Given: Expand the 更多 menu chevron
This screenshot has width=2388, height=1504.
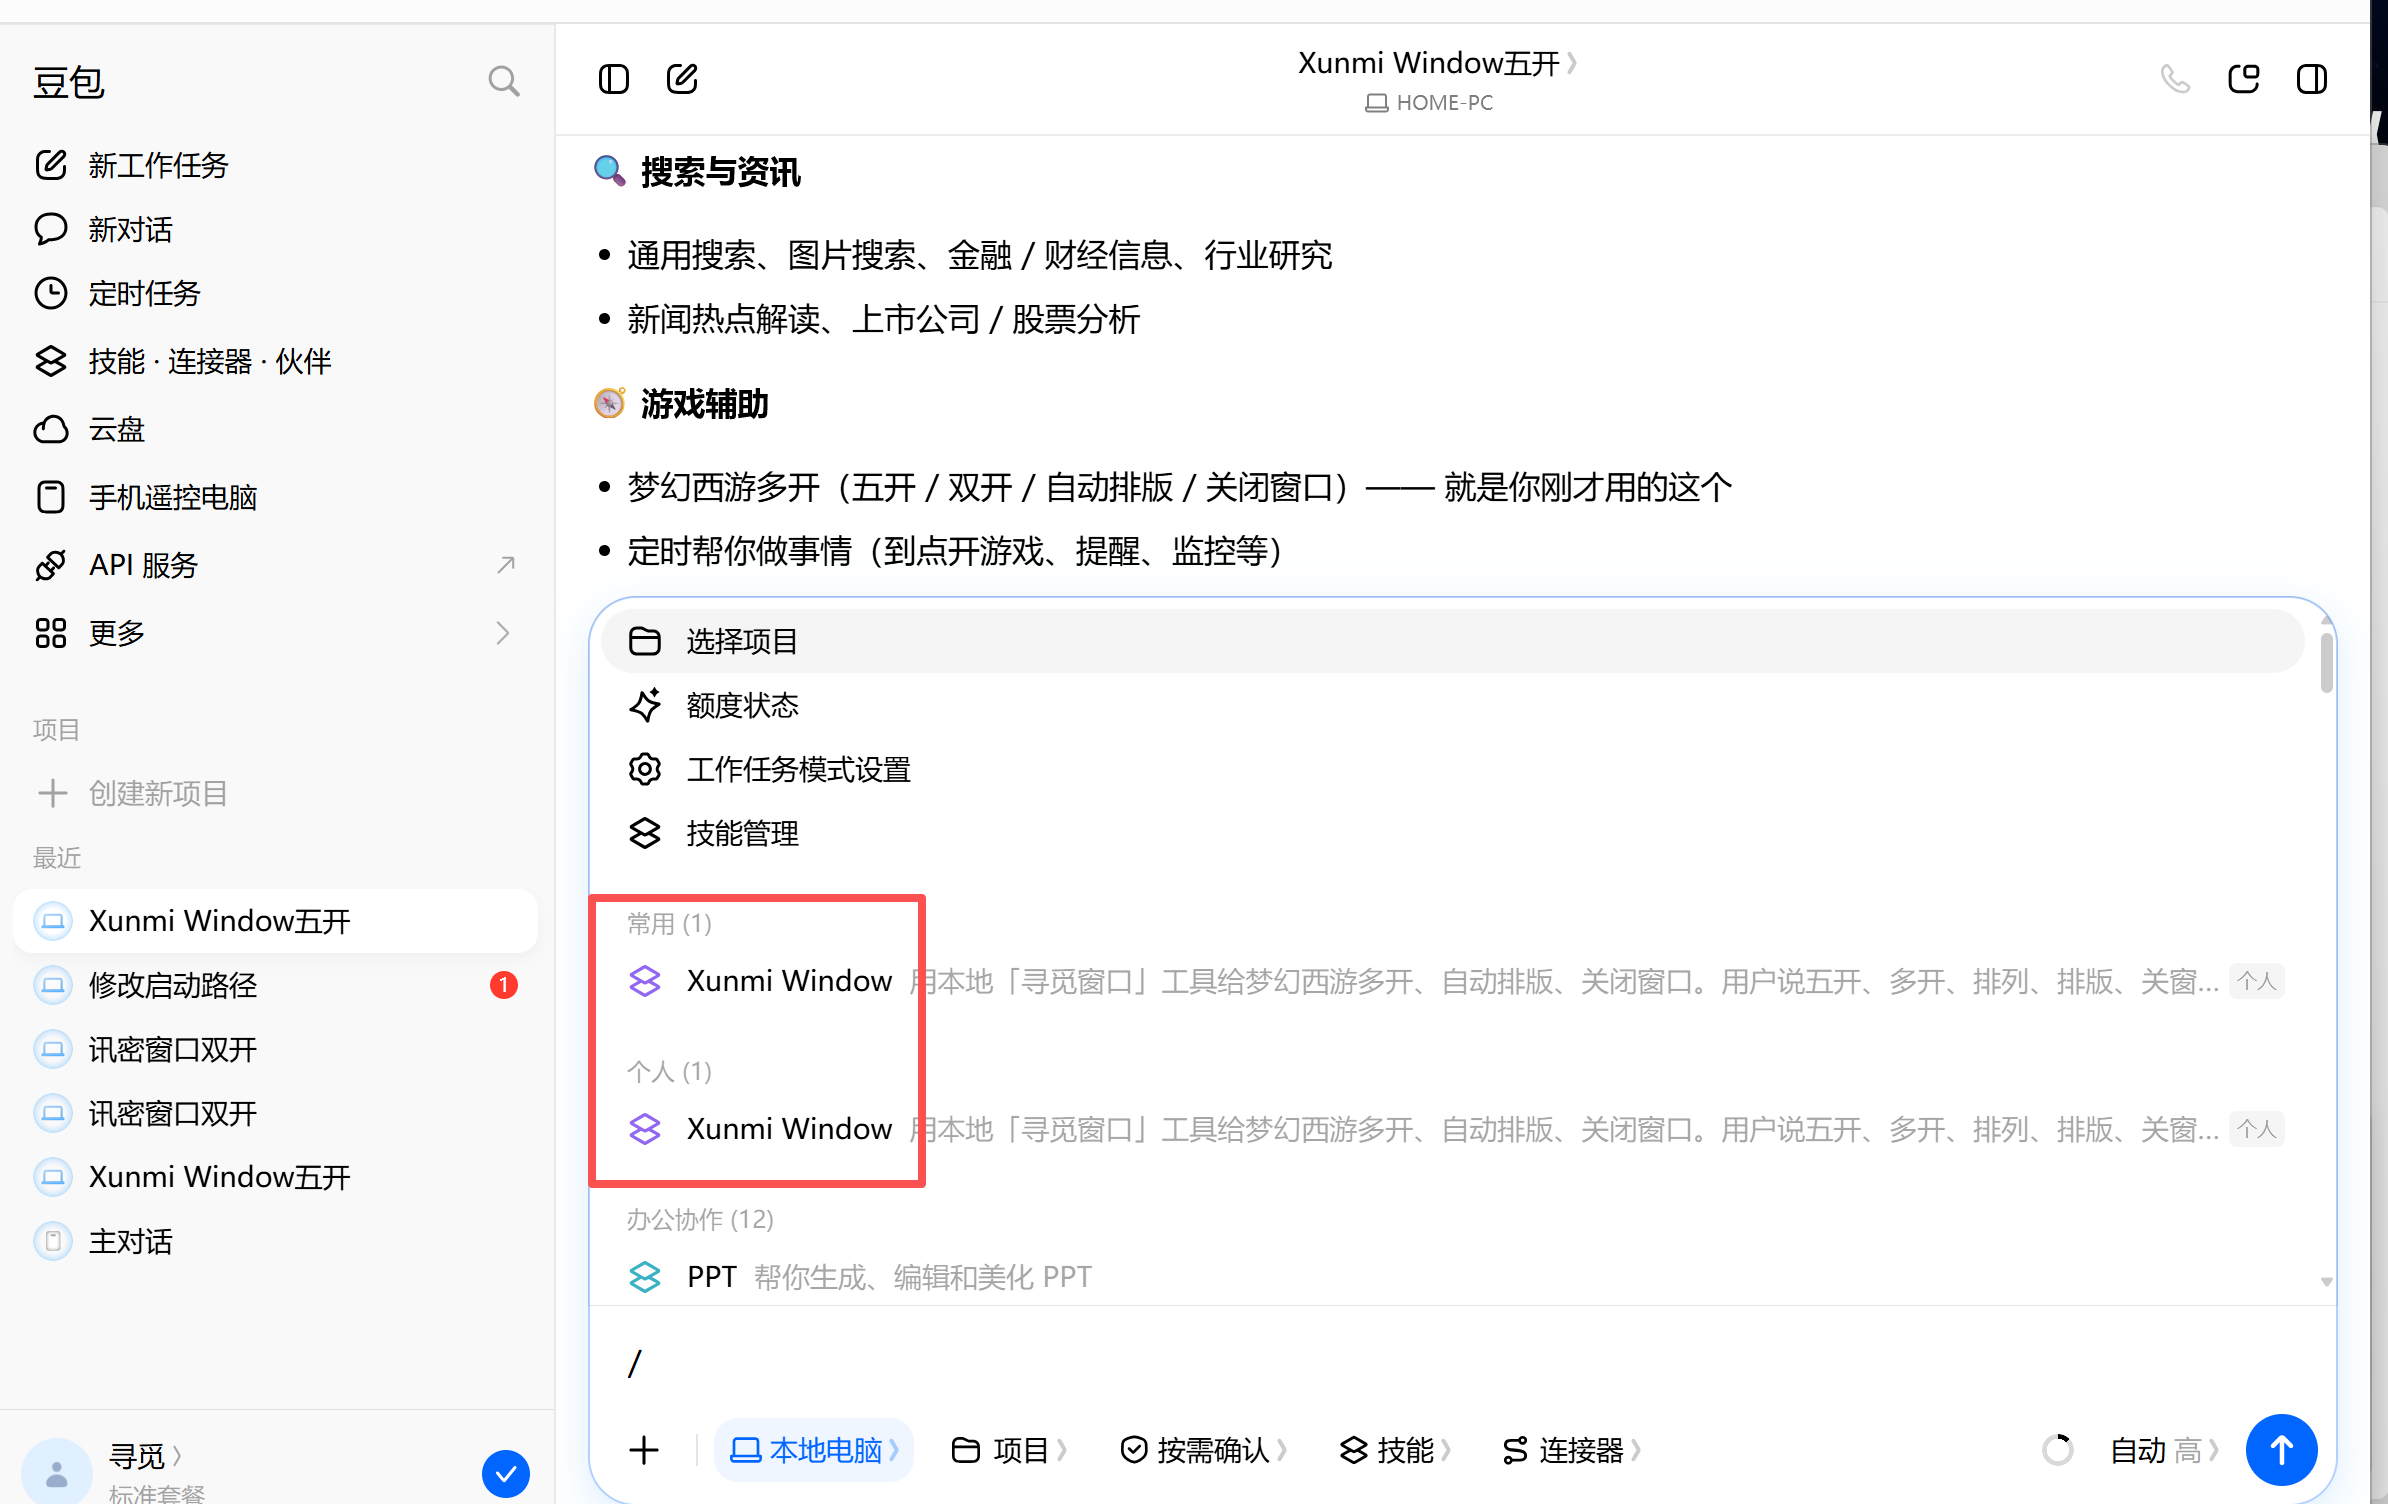Looking at the screenshot, I should click(503, 633).
